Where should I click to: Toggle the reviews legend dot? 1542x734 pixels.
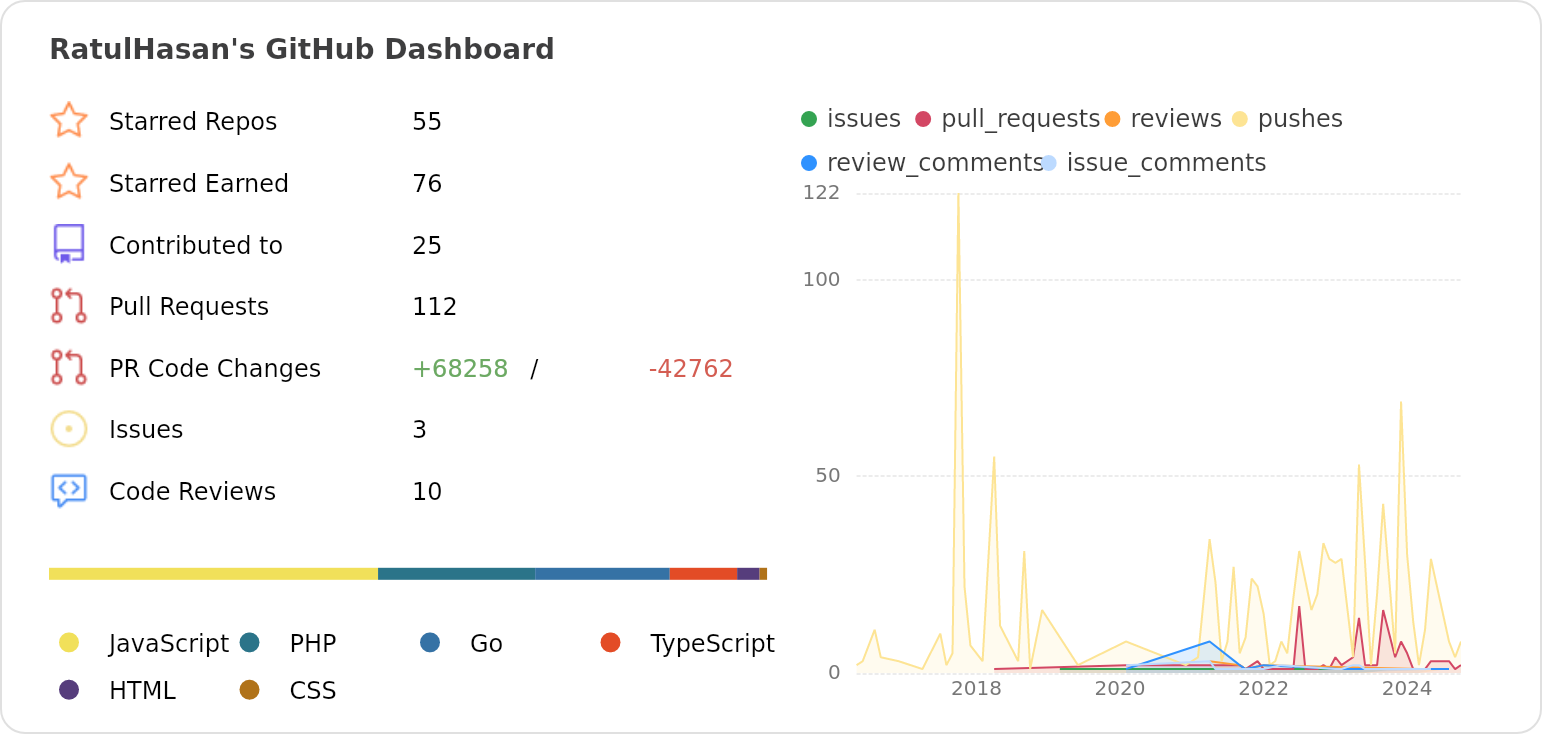(x=1112, y=119)
